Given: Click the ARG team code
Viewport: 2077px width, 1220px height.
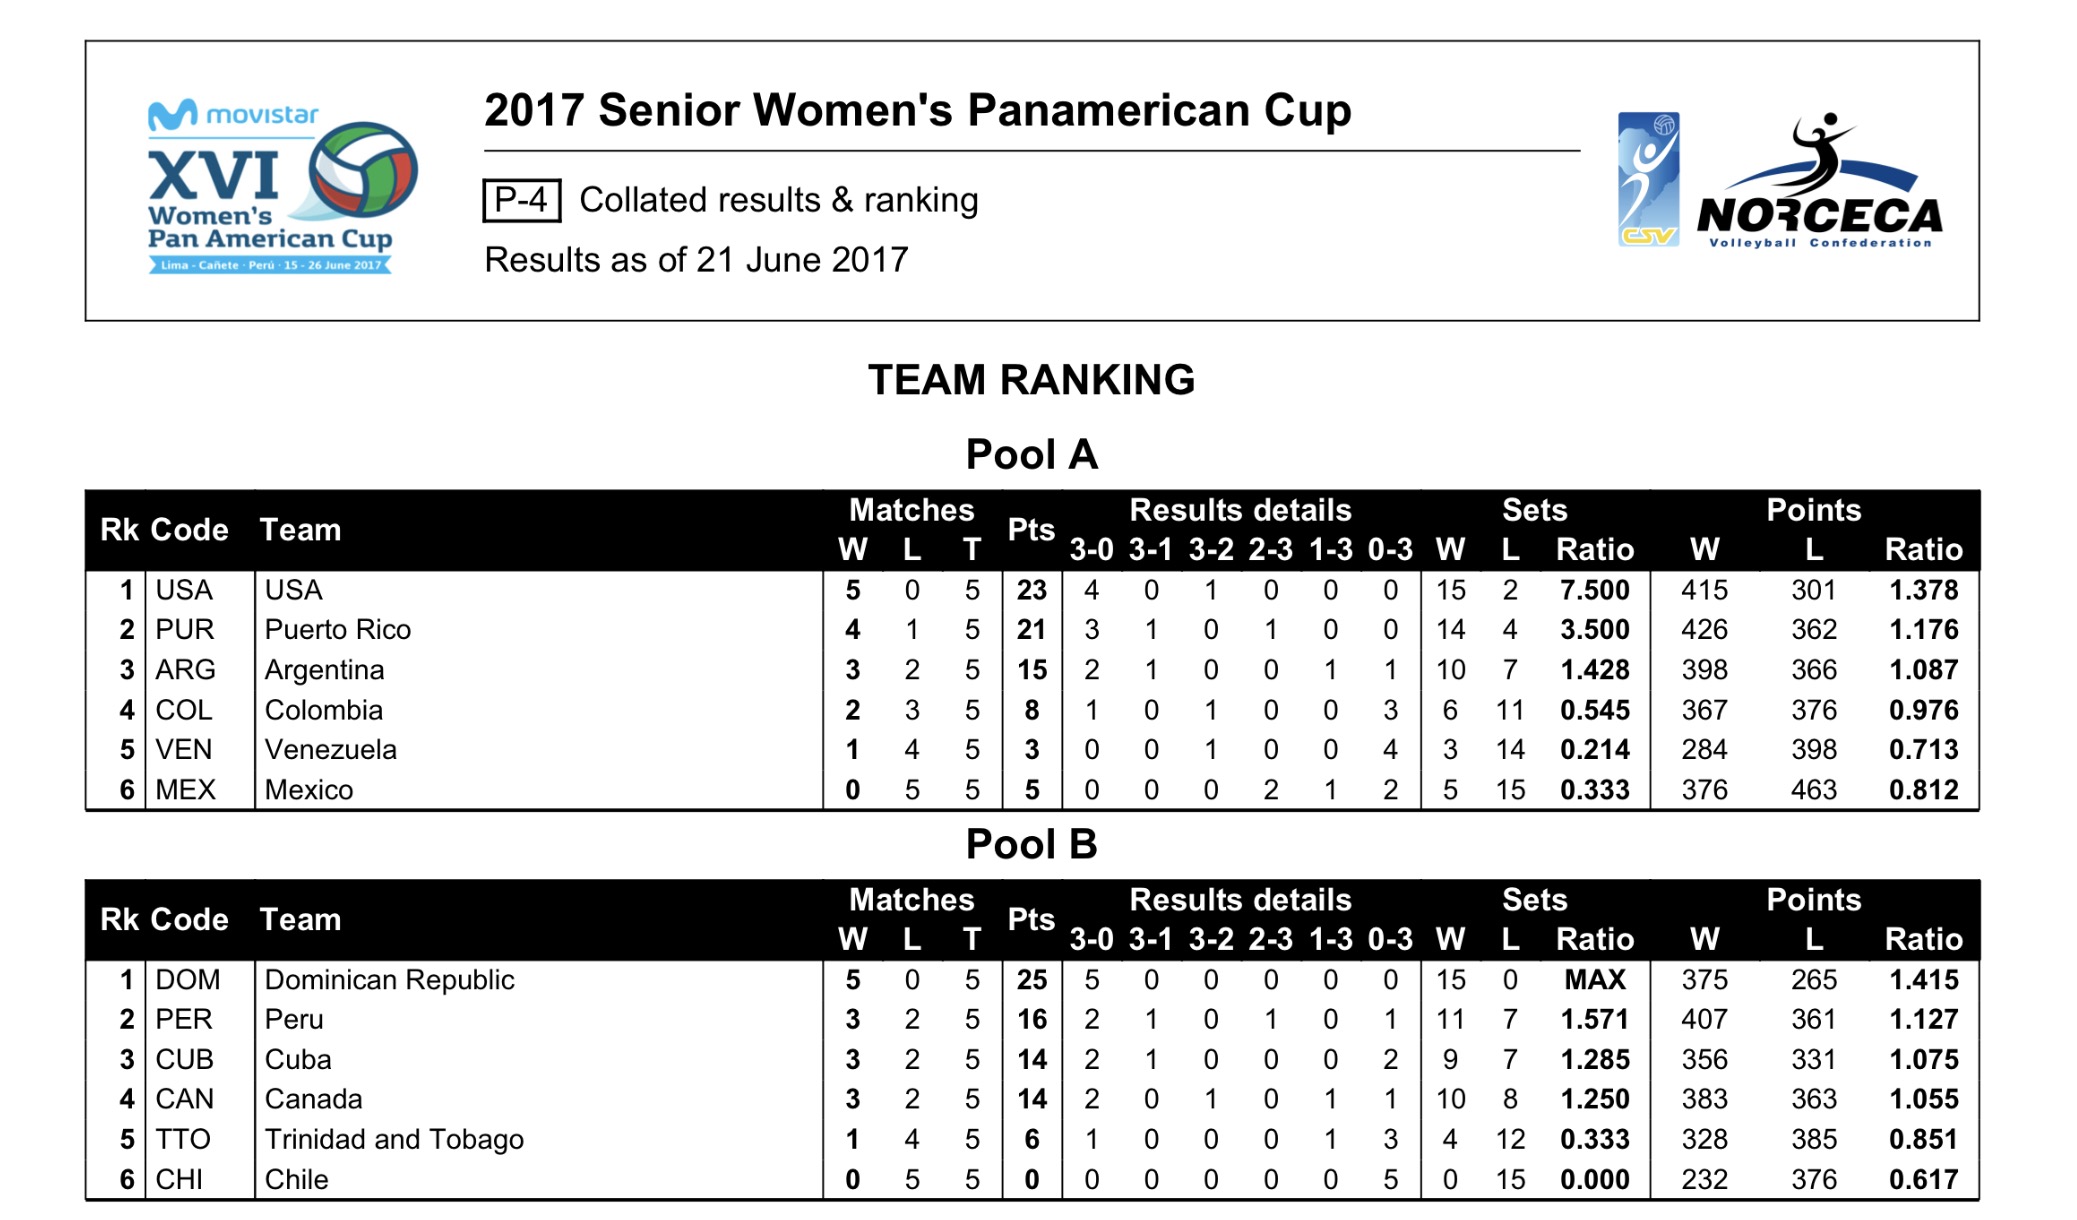Looking at the screenshot, I should click(x=185, y=670).
